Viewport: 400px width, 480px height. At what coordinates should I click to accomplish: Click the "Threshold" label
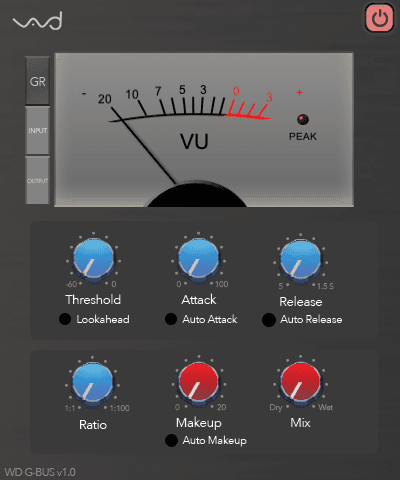click(93, 299)
